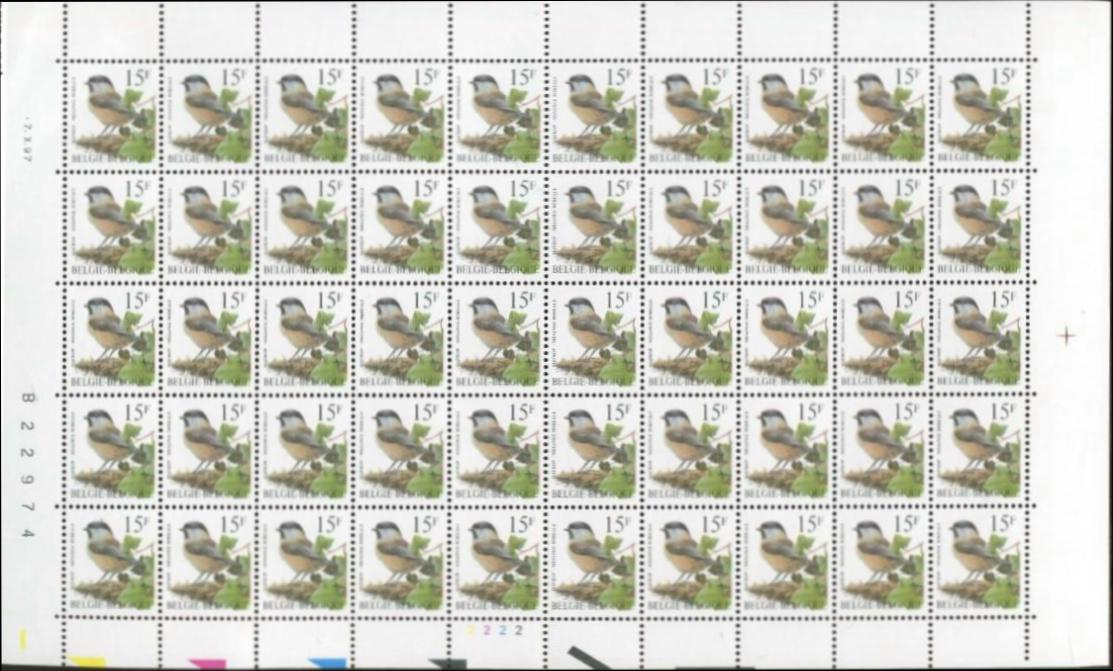
Task: Click the sheet number B 2 2 9 7 4
Action: [28, 464]
